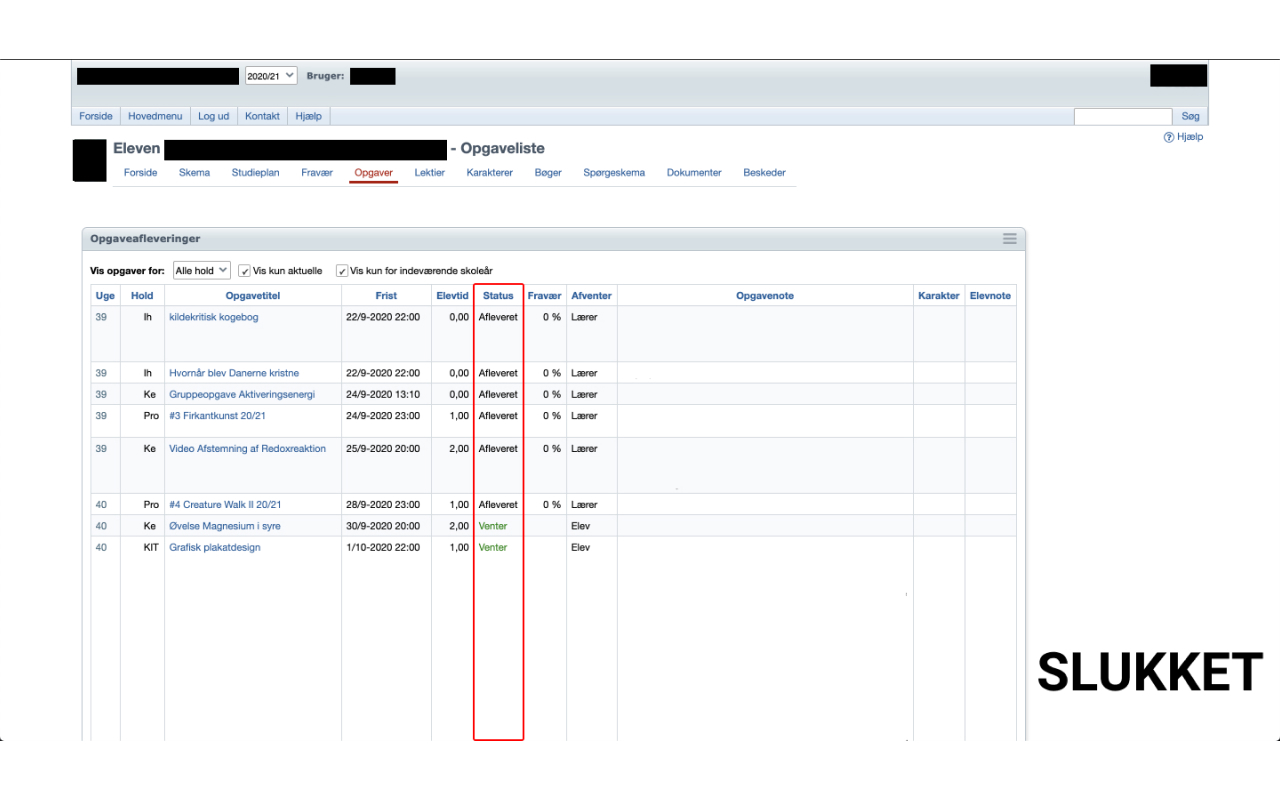Open Video Afstemning af Redoxreaktion assignment
Viewport: 1280px width, 800px height.
coord(247,449)
